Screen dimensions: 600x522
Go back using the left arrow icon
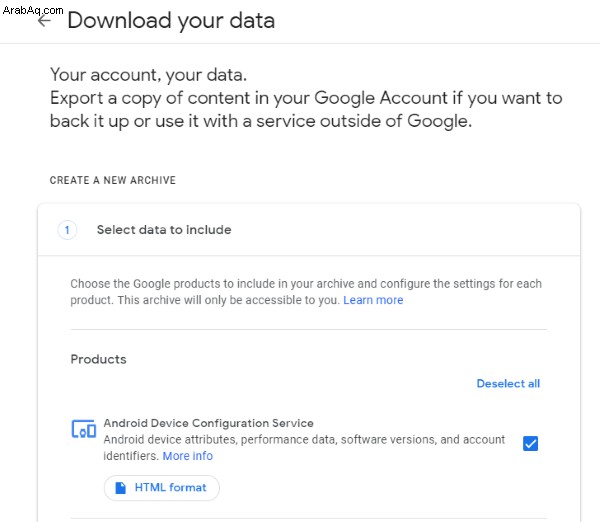pos(44,21)
